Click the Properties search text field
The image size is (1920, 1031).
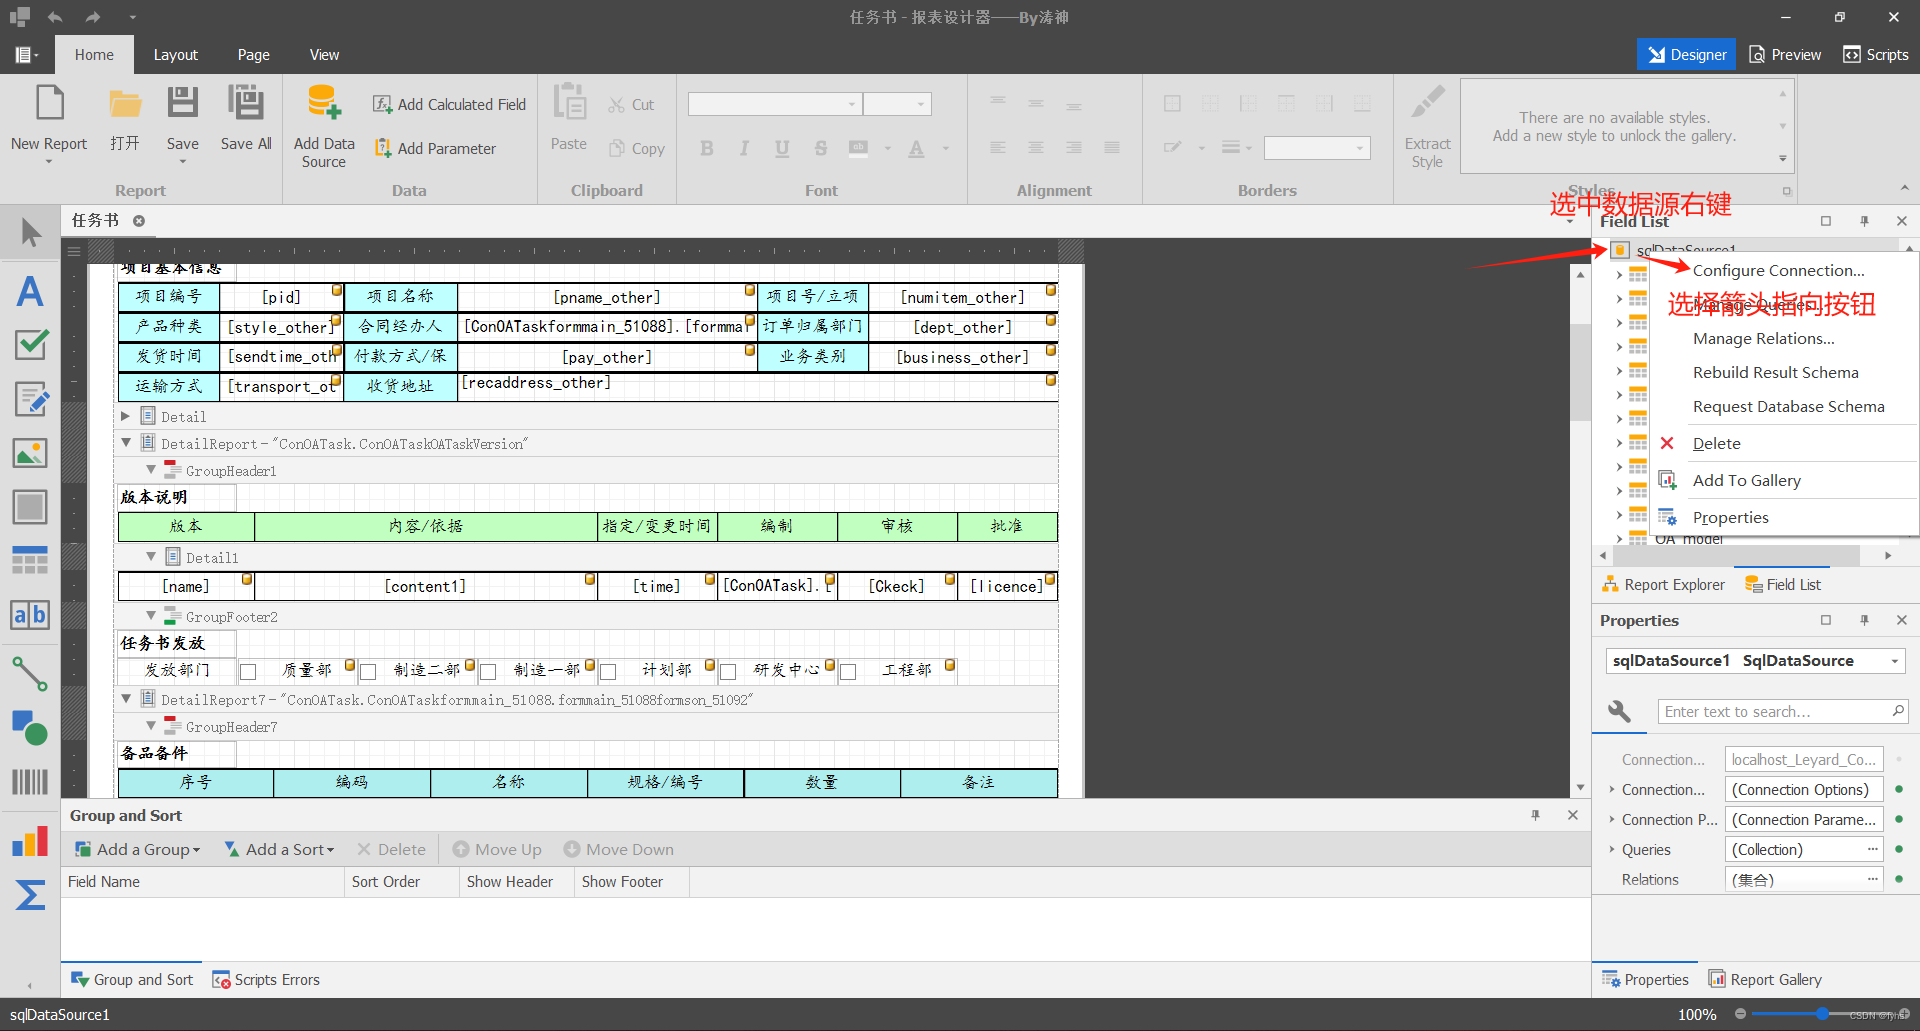click(1782, 711)
